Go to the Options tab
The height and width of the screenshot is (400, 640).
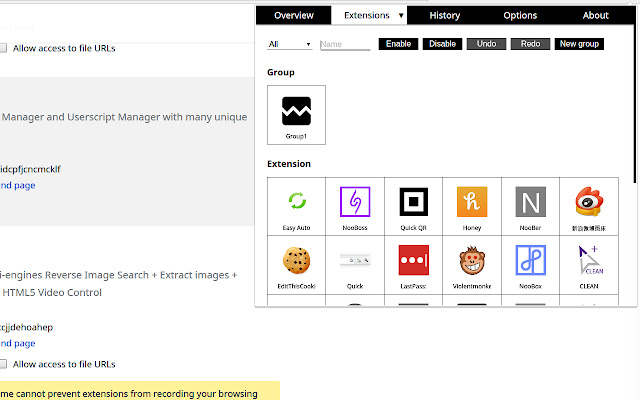coord(520,16)
